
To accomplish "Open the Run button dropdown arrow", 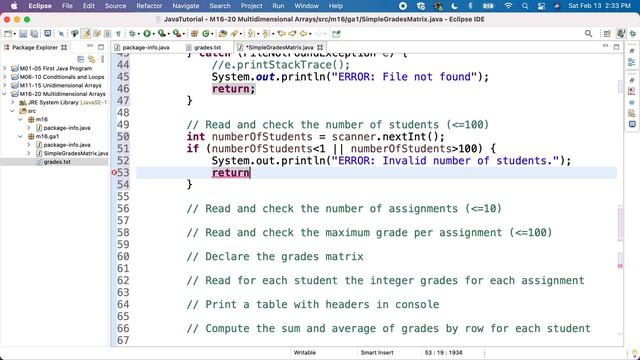I will pos(154,34).
